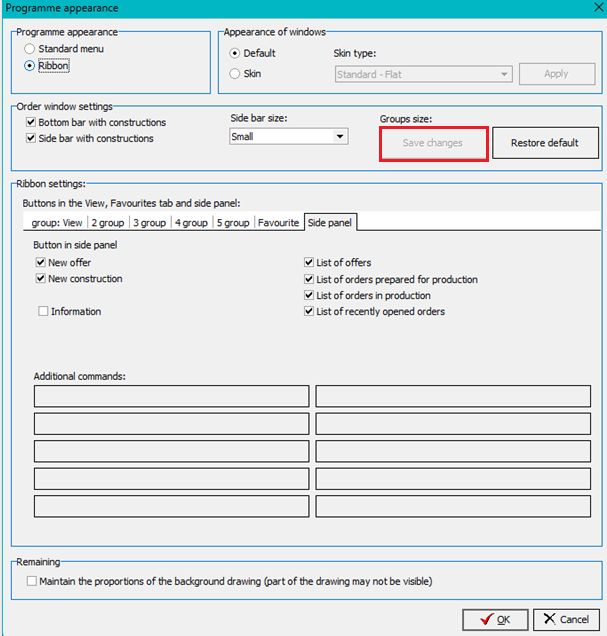Switch to the 3 group tab
The width and height of the screenshot is (607, 636).
(149, 223)
